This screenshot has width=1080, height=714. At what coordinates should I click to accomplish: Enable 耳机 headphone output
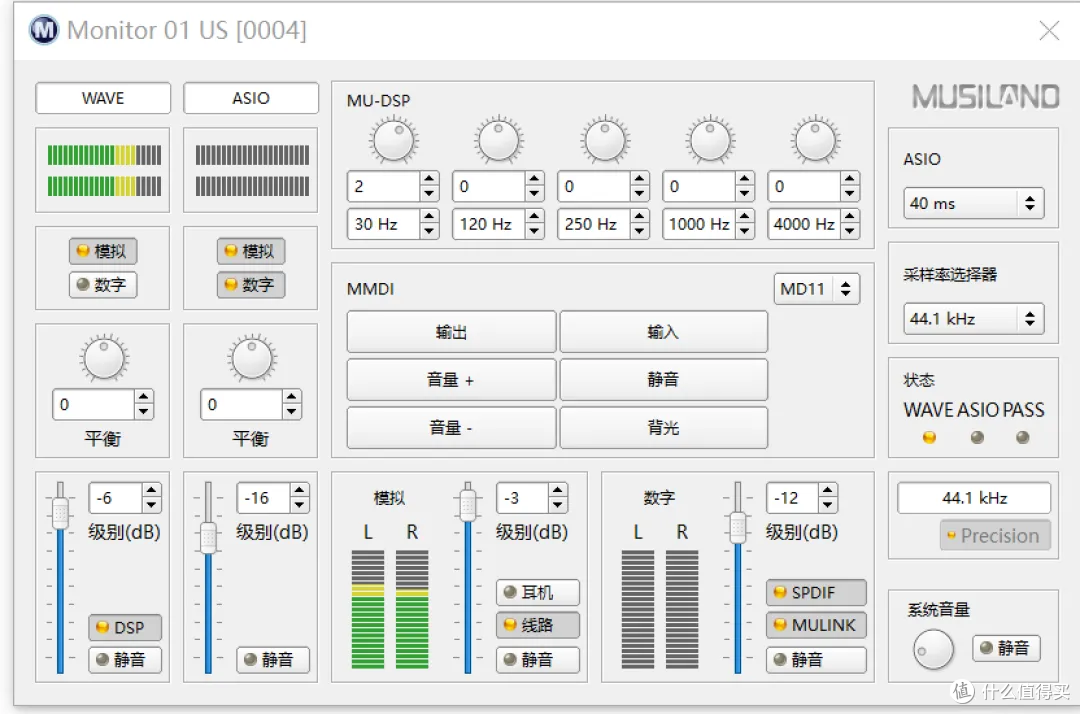point(538,592)
